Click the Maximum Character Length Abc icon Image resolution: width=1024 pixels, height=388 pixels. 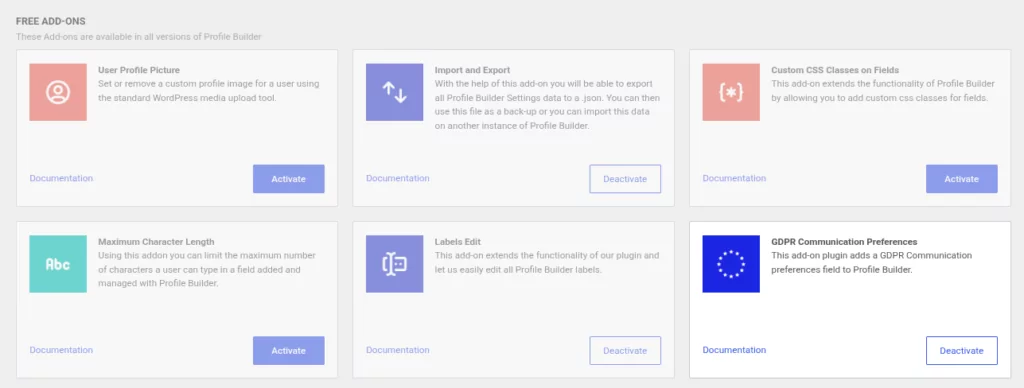click(x=58, y=264)
